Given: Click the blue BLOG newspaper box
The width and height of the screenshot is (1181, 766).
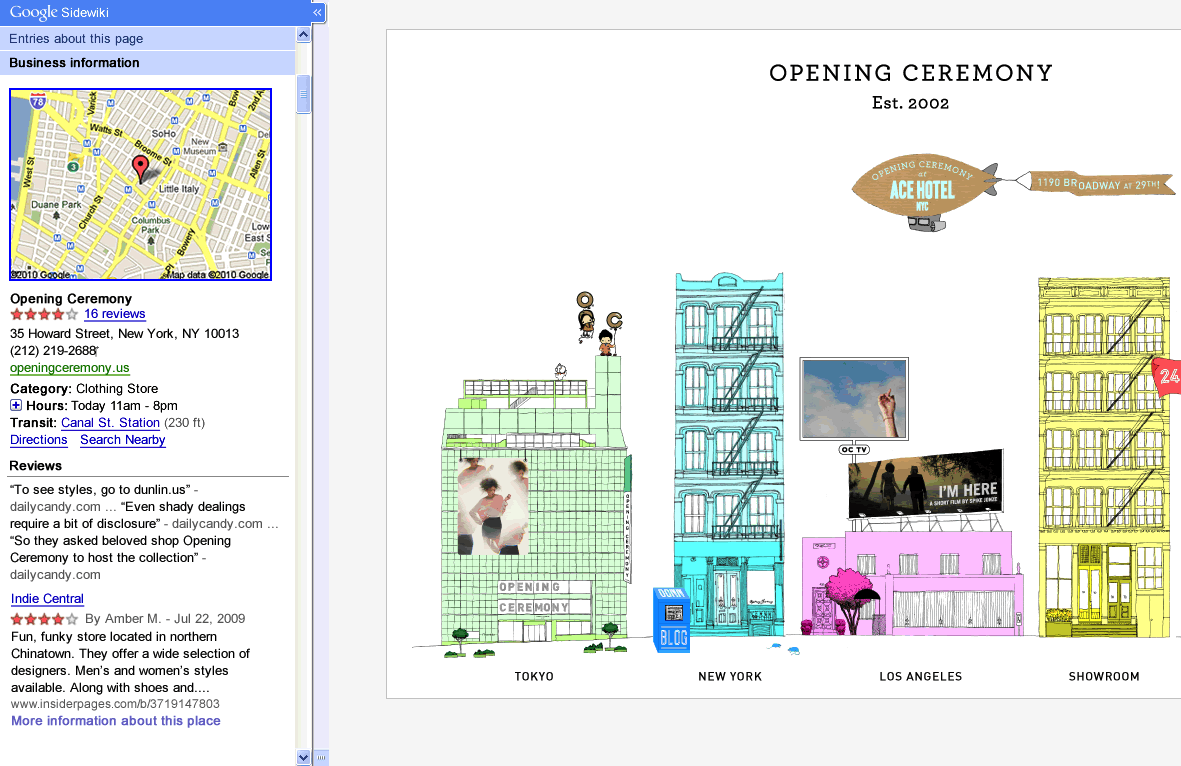Looking at the screenshot, I should tap(671, 619).
